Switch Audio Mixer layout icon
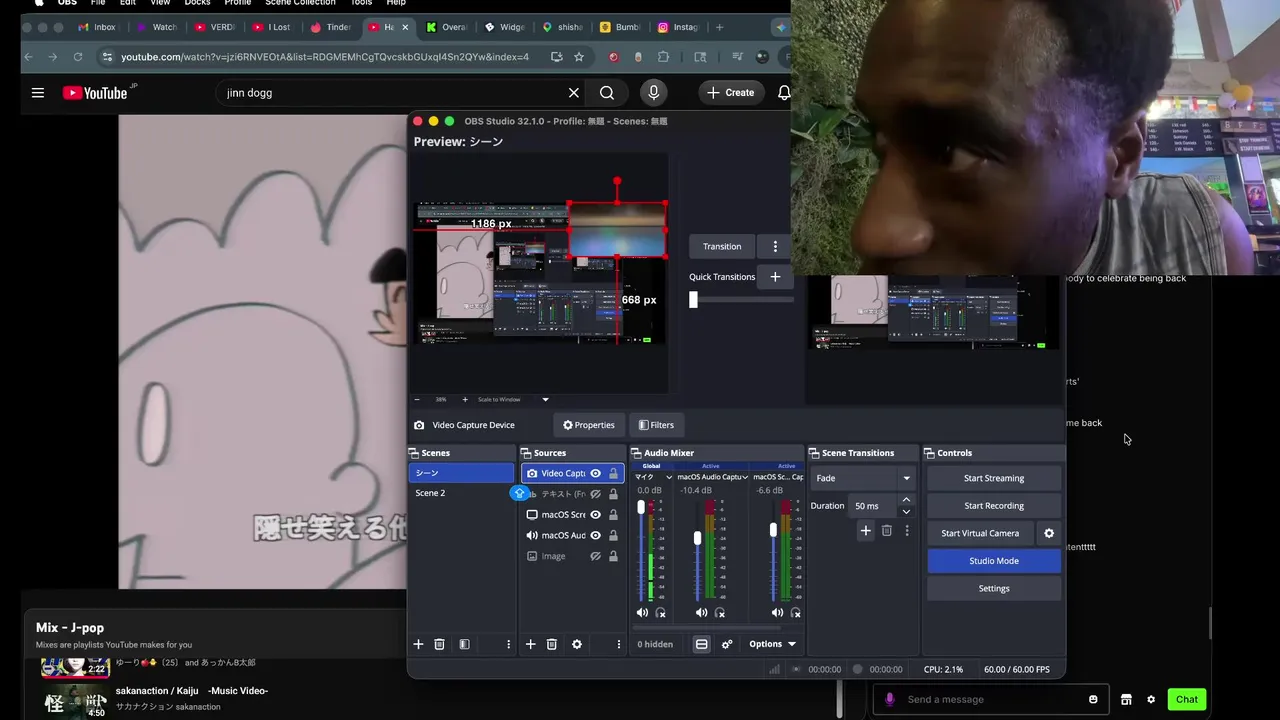 [702, 644]
